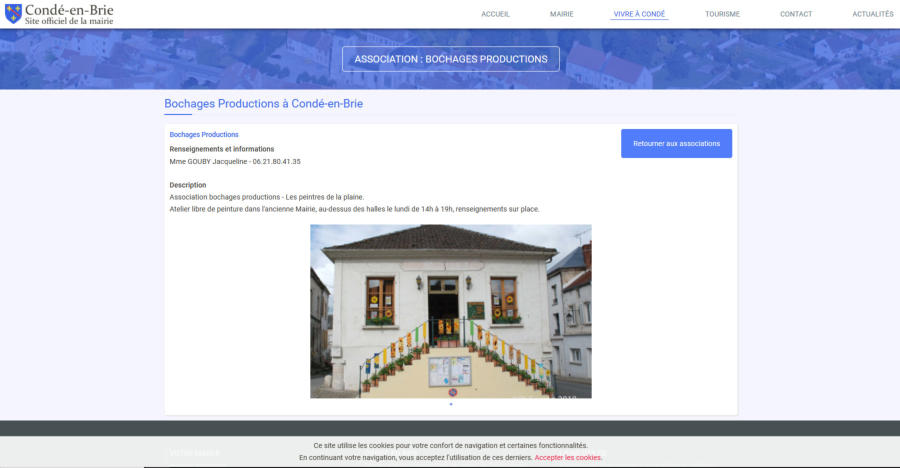Screen dimensions: 900x468
Task: Click the cookie notice message text
Action: coord(450,445)
